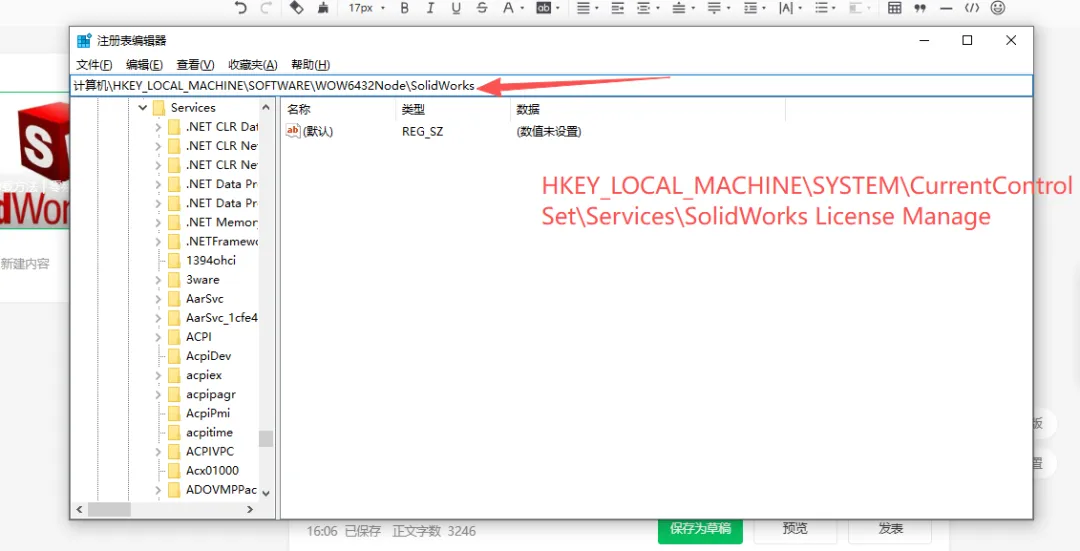Expand the 3ware key
1080x551 pixels.
click(158, 280)
